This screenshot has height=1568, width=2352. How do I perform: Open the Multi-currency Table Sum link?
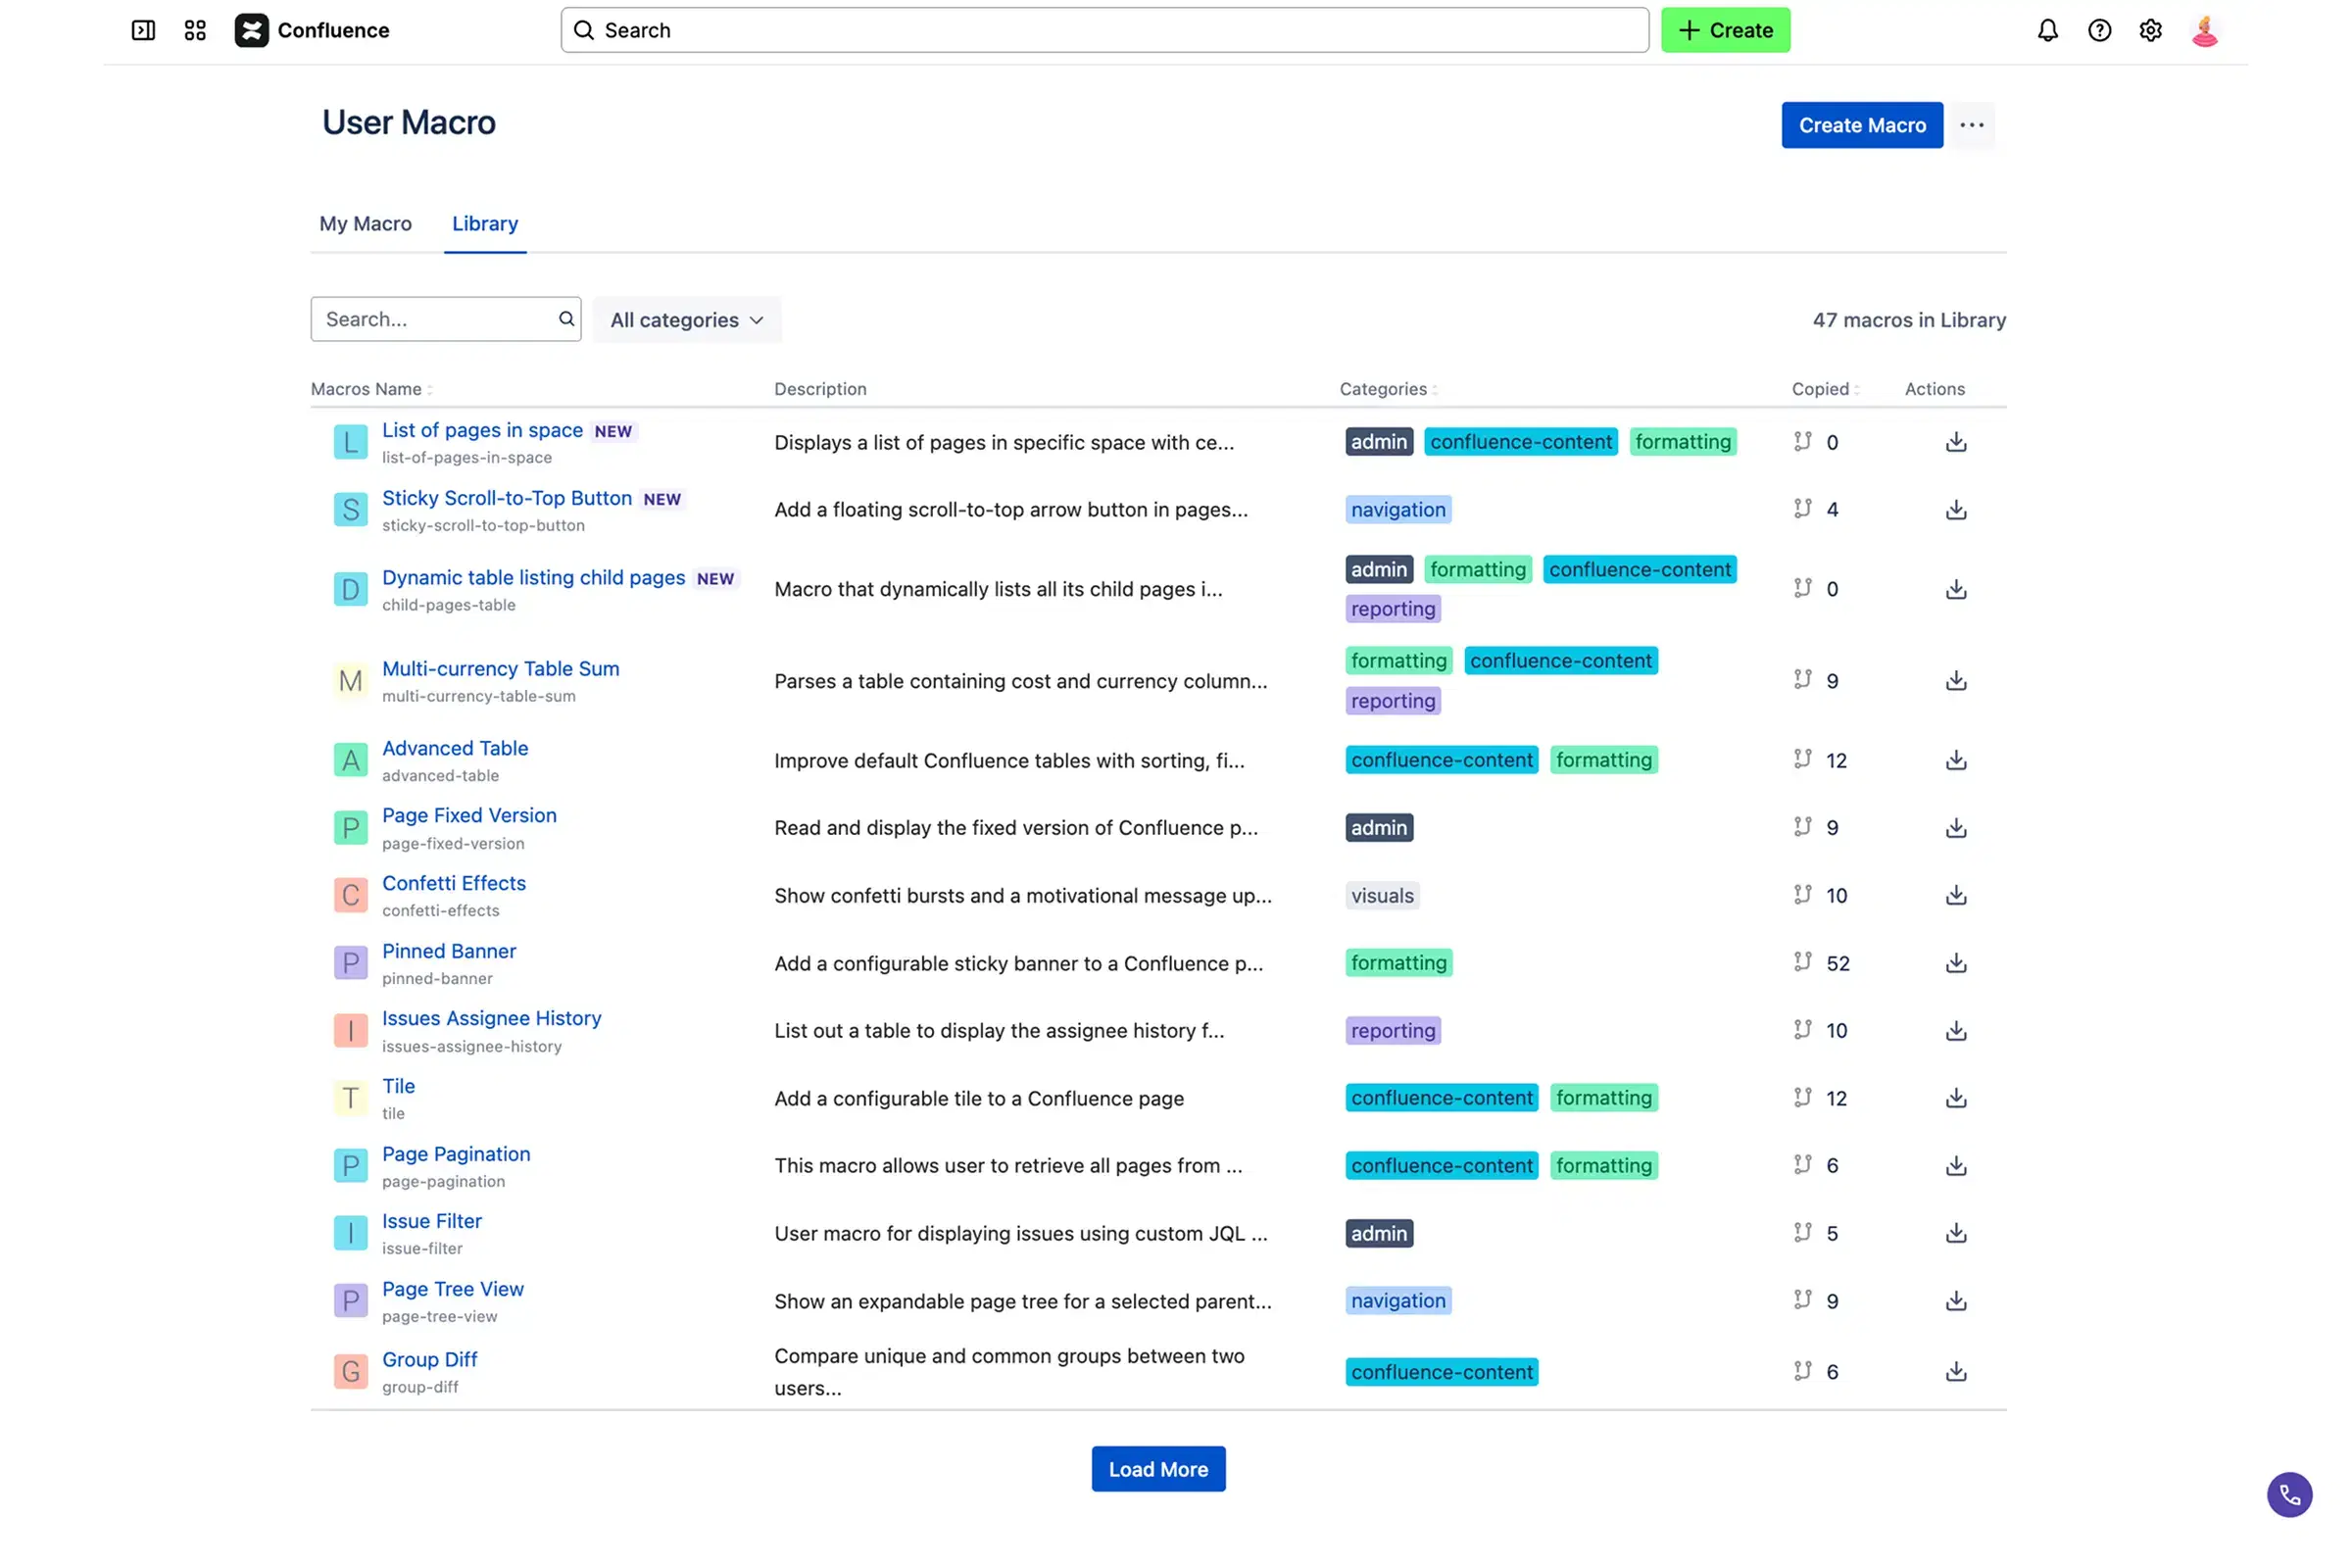click(501, 669)
